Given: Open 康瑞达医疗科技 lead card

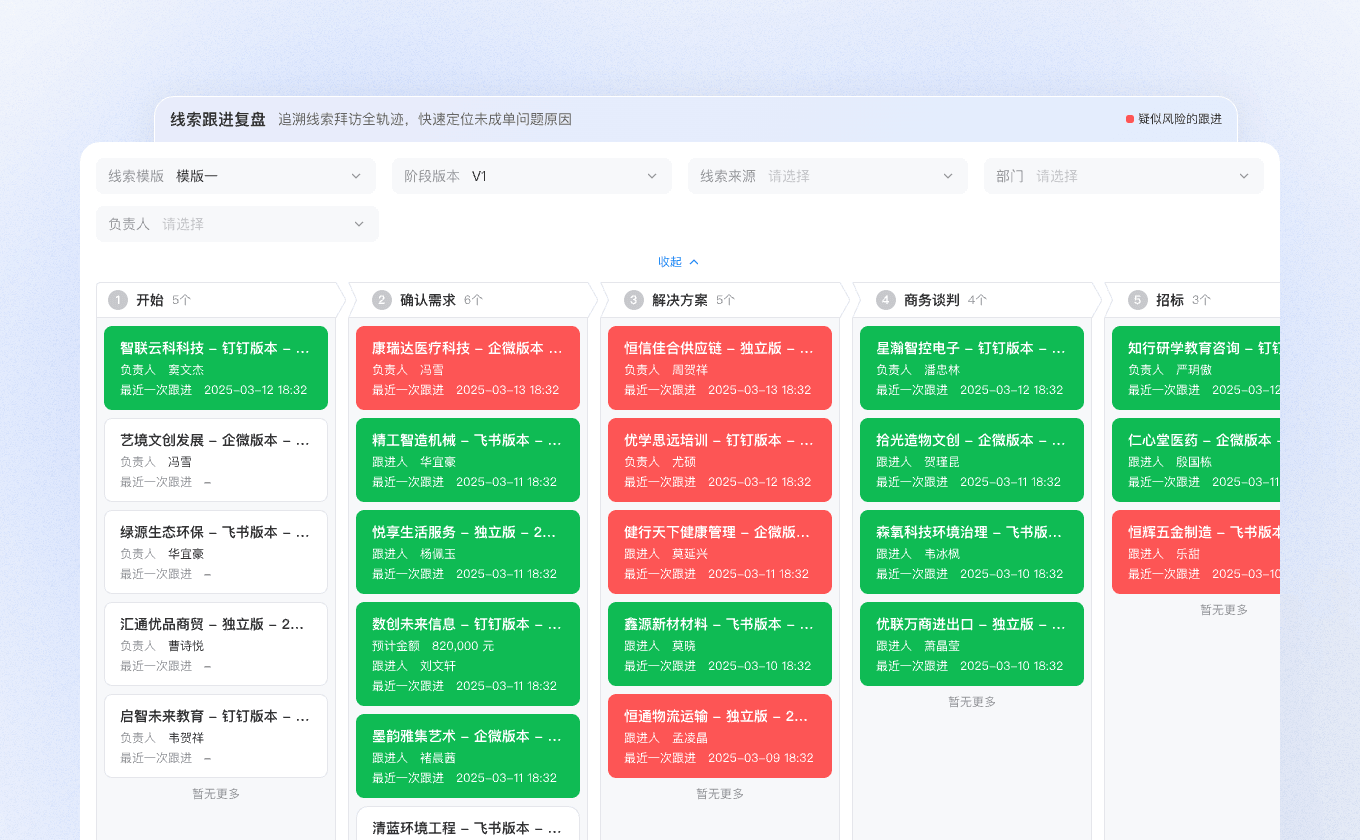Looking at the screenshot, I should 468,368.
